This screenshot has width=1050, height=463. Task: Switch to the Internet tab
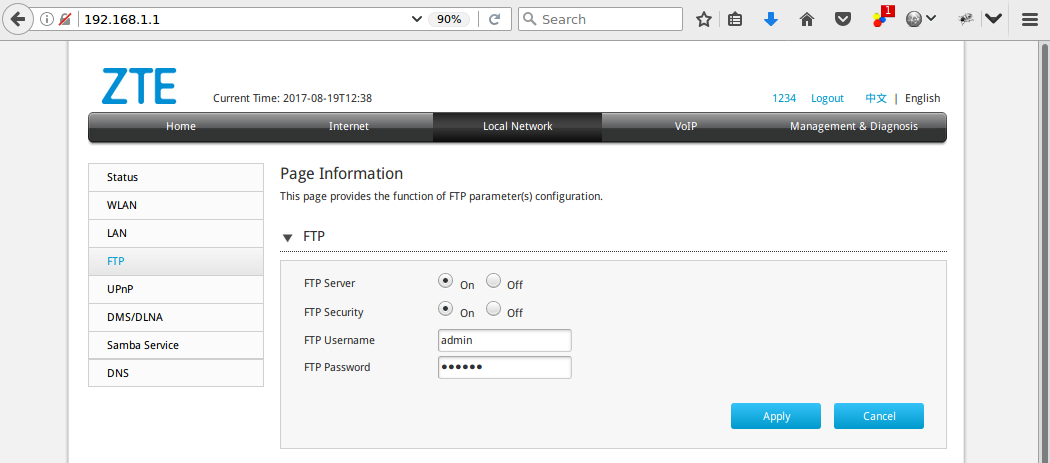348,126
